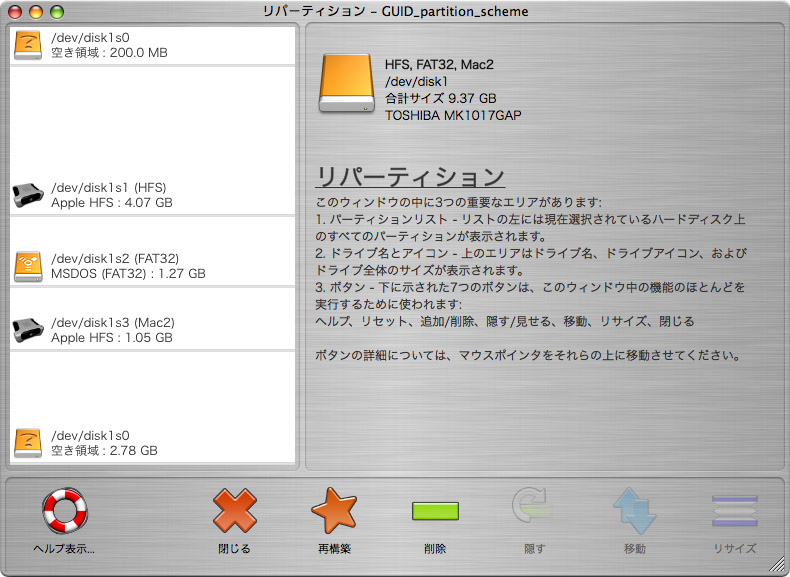
Task: Click the yellow minimize window button
Action: [x=36, y=12]
